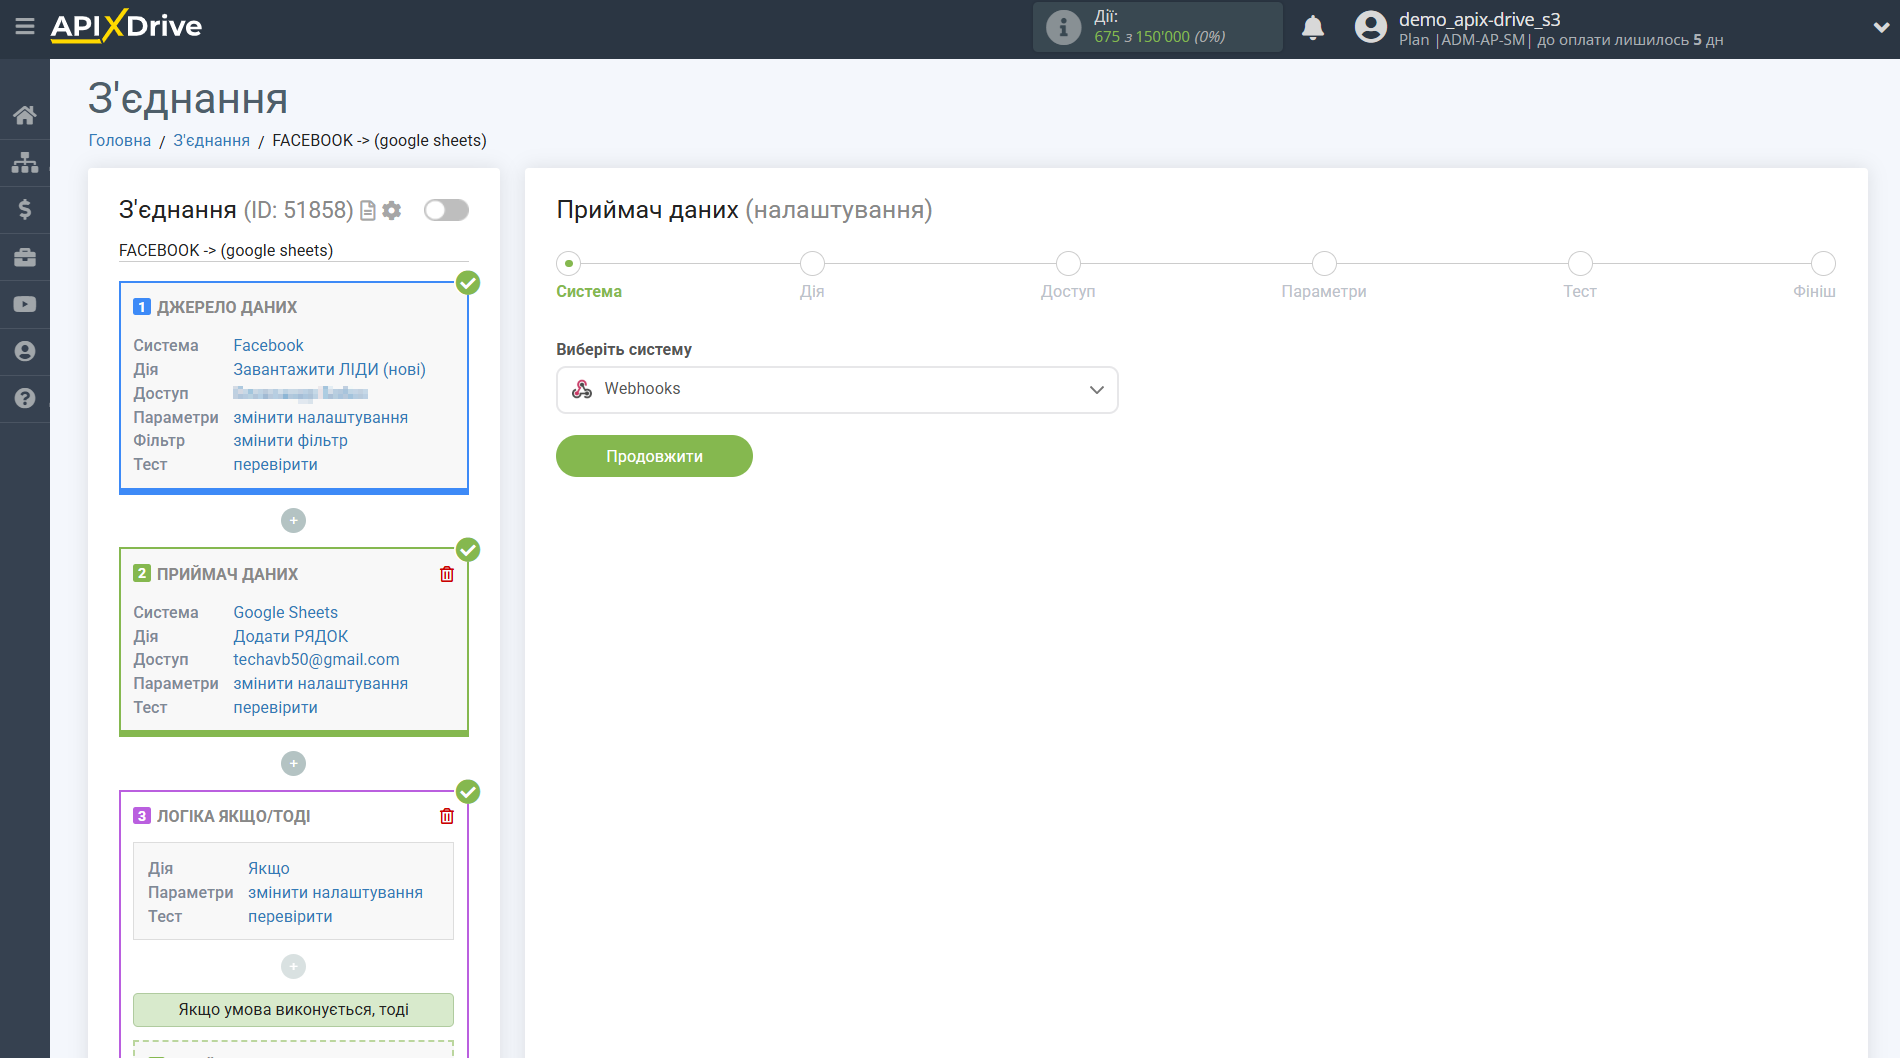Click the user avatar icon
This screenshot has height=1058, width=1900.
pos(1371,27)
